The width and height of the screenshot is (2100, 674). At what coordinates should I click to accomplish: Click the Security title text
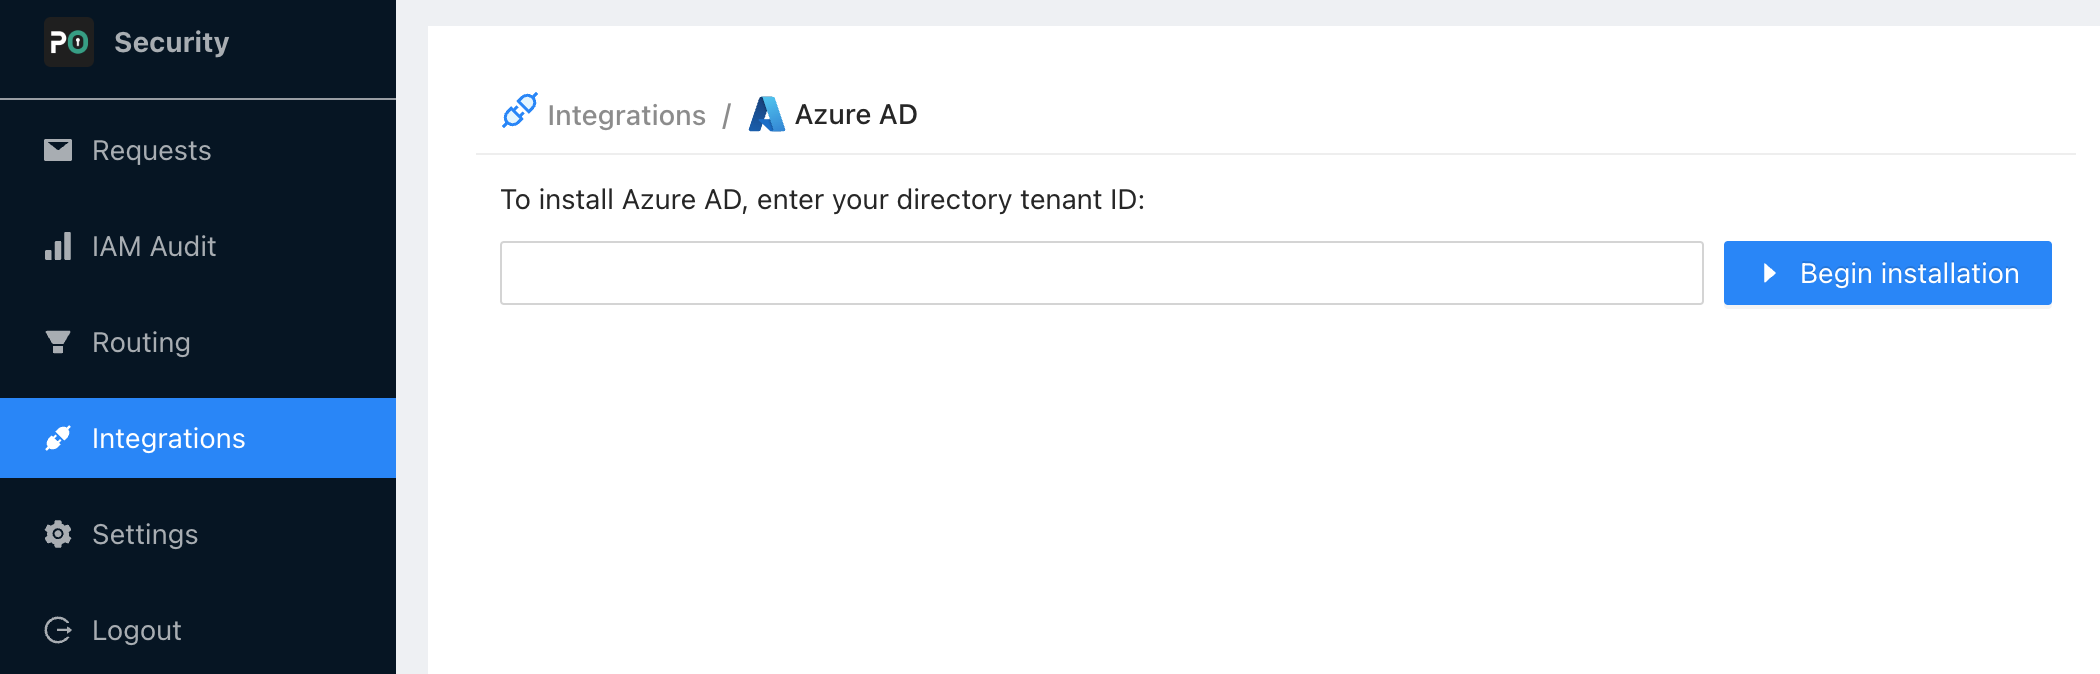tap(171, 42)
